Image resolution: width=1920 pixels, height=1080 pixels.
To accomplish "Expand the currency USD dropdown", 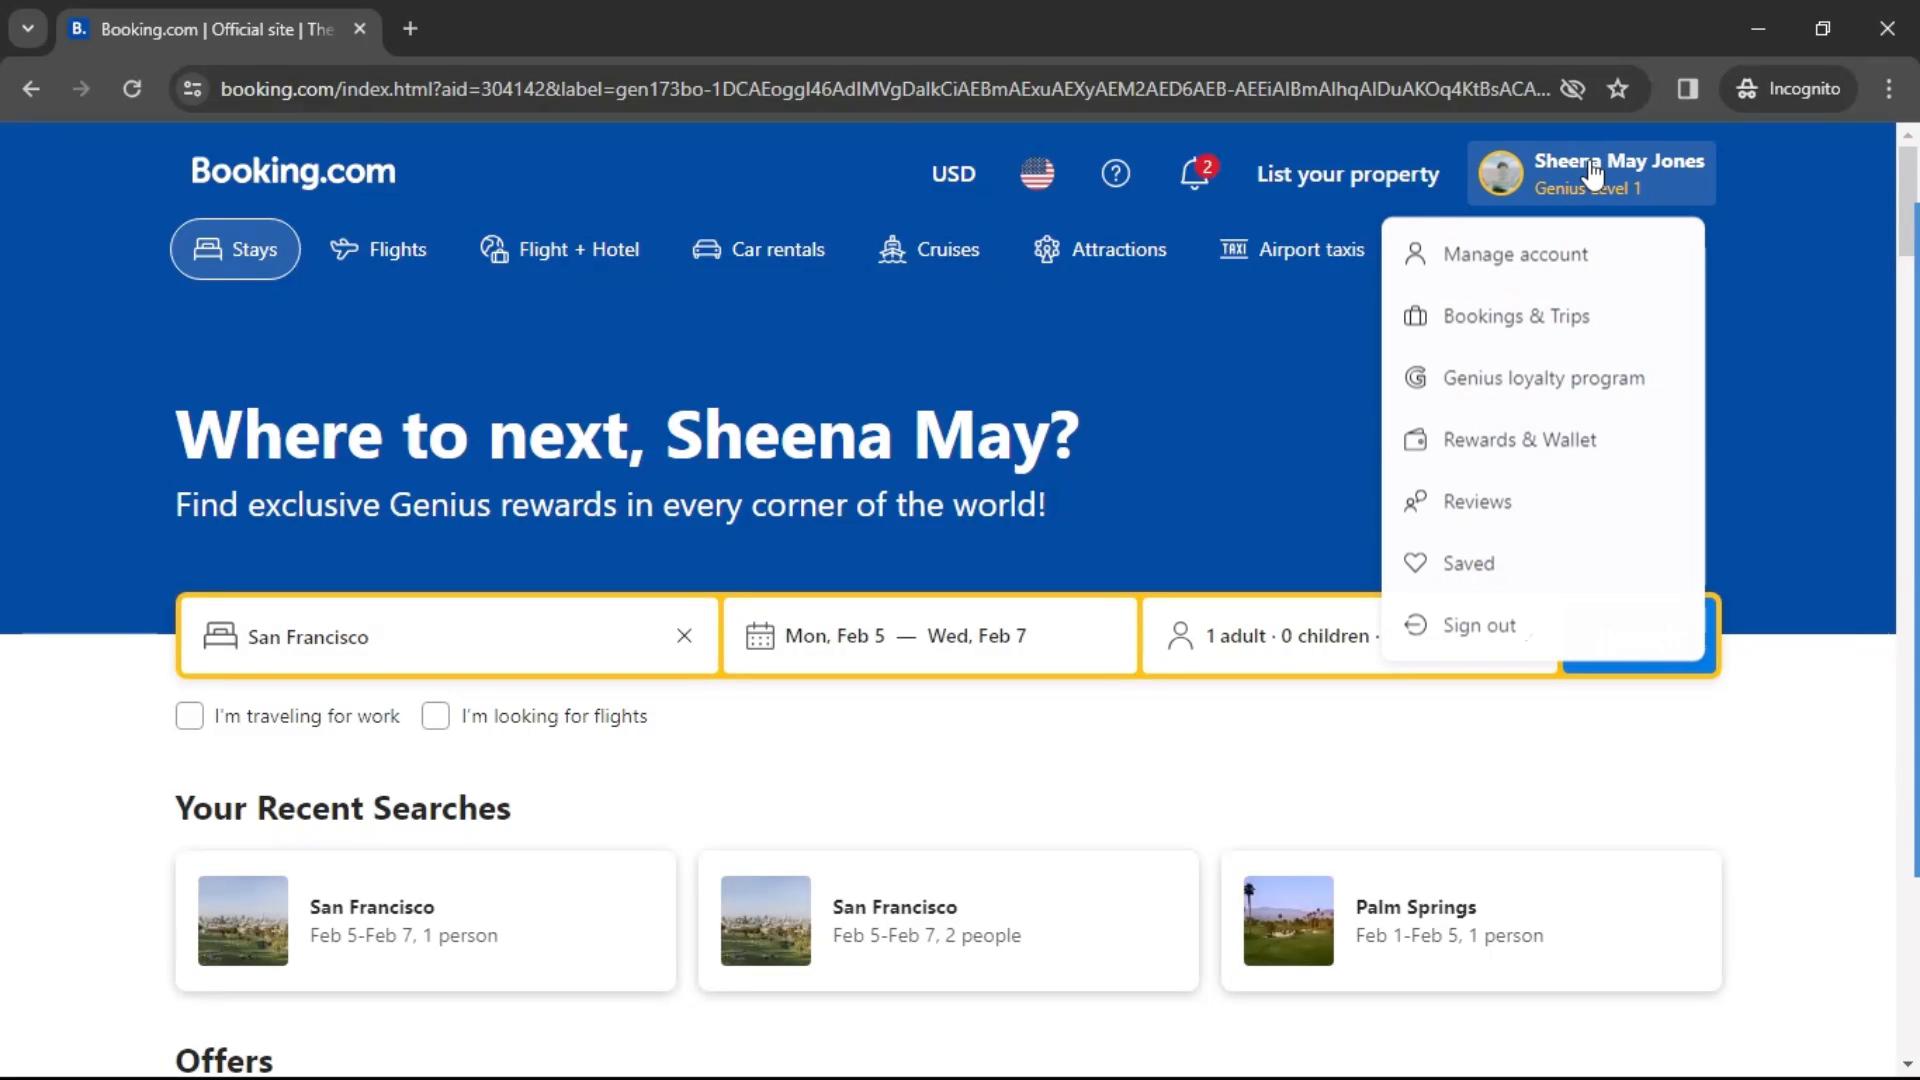I will tap(953, 173).
